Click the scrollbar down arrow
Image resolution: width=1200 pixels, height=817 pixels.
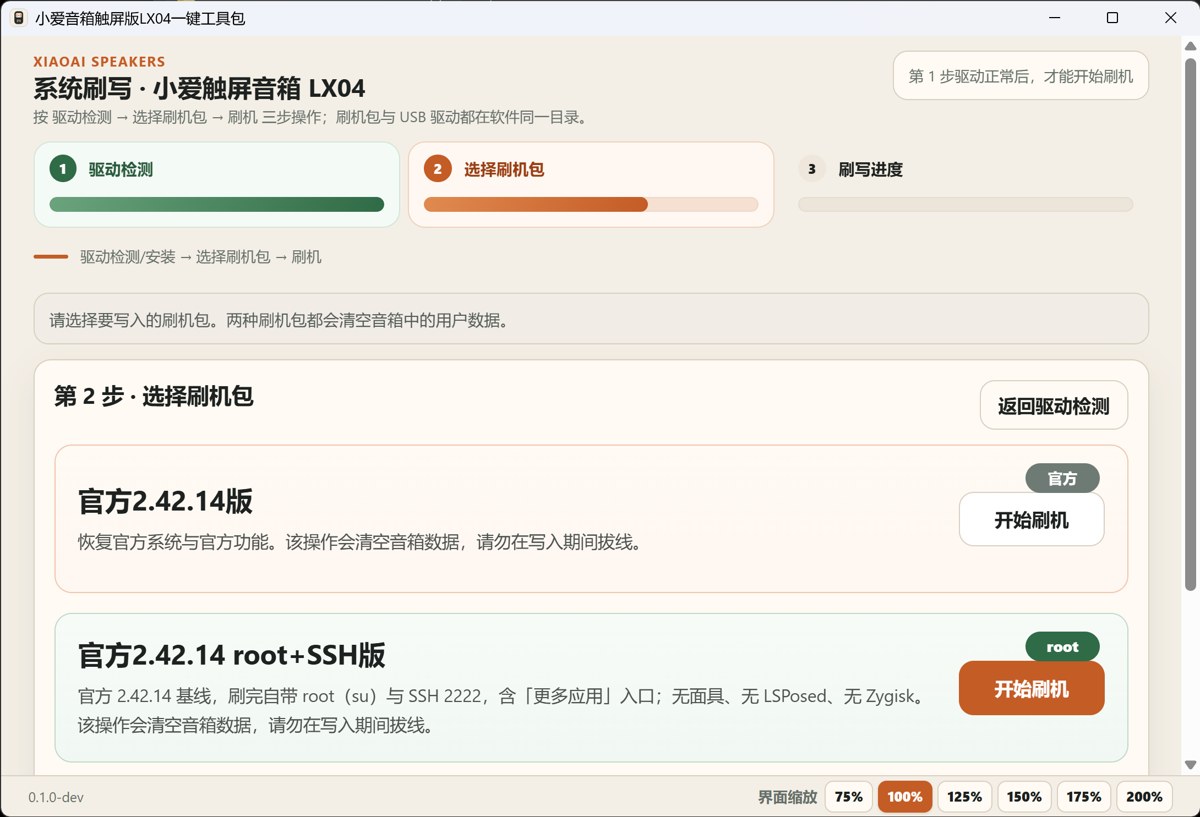click(1190, 765)
